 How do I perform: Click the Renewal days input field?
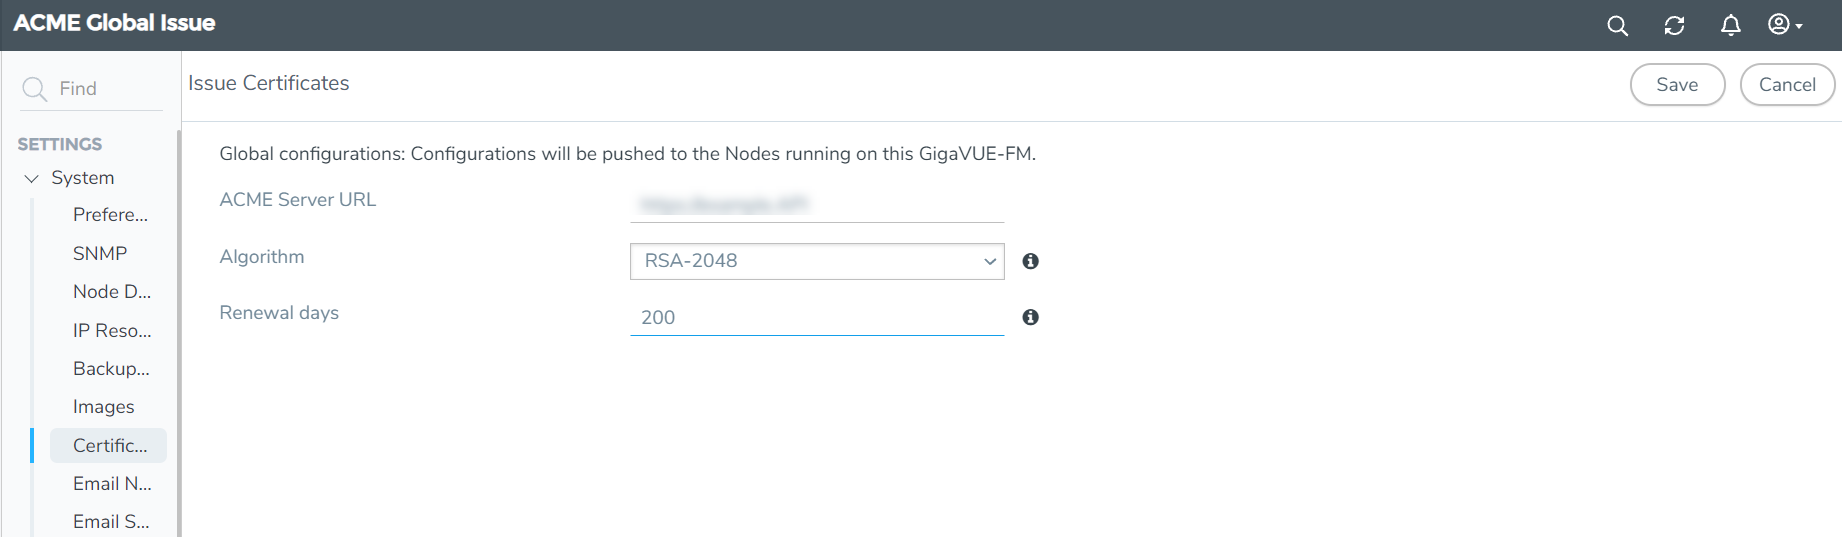816,318
